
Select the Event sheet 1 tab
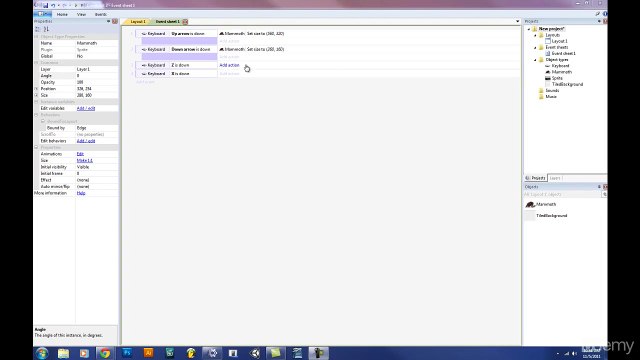click(167, 22)
